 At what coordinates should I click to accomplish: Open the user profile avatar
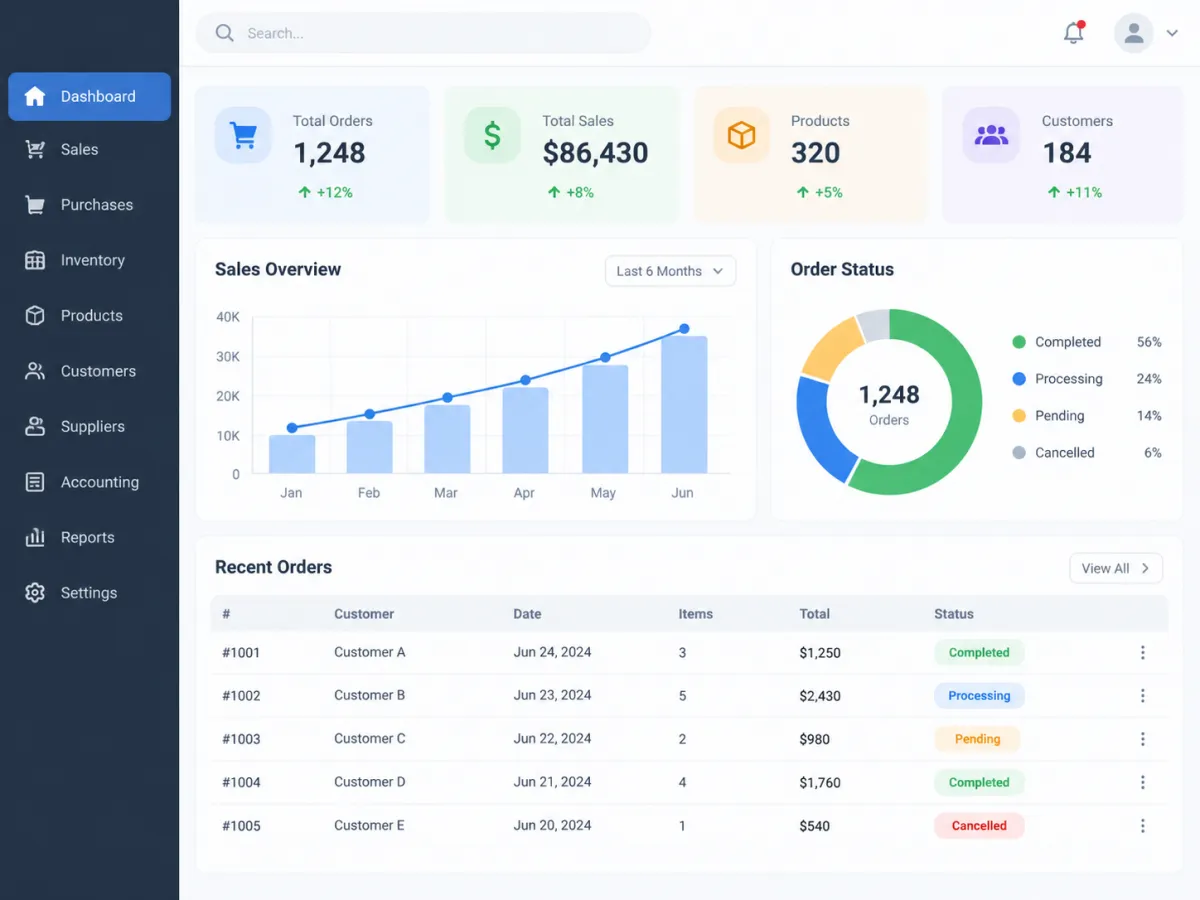[x=1134, y=33]
